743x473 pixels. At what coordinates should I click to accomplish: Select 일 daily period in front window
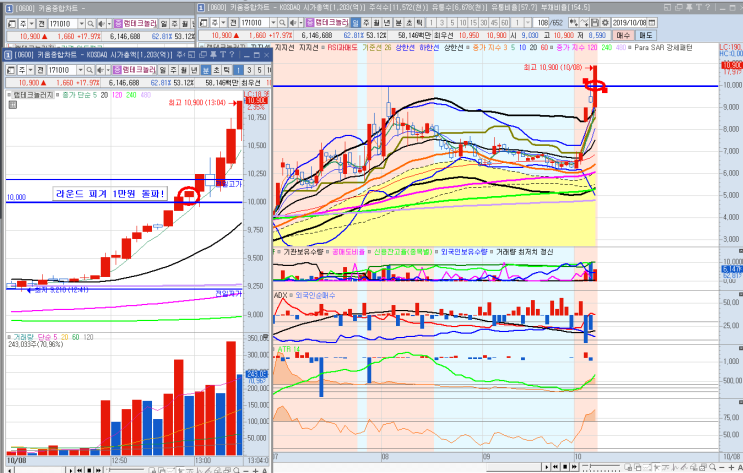(x=163, y=70)
